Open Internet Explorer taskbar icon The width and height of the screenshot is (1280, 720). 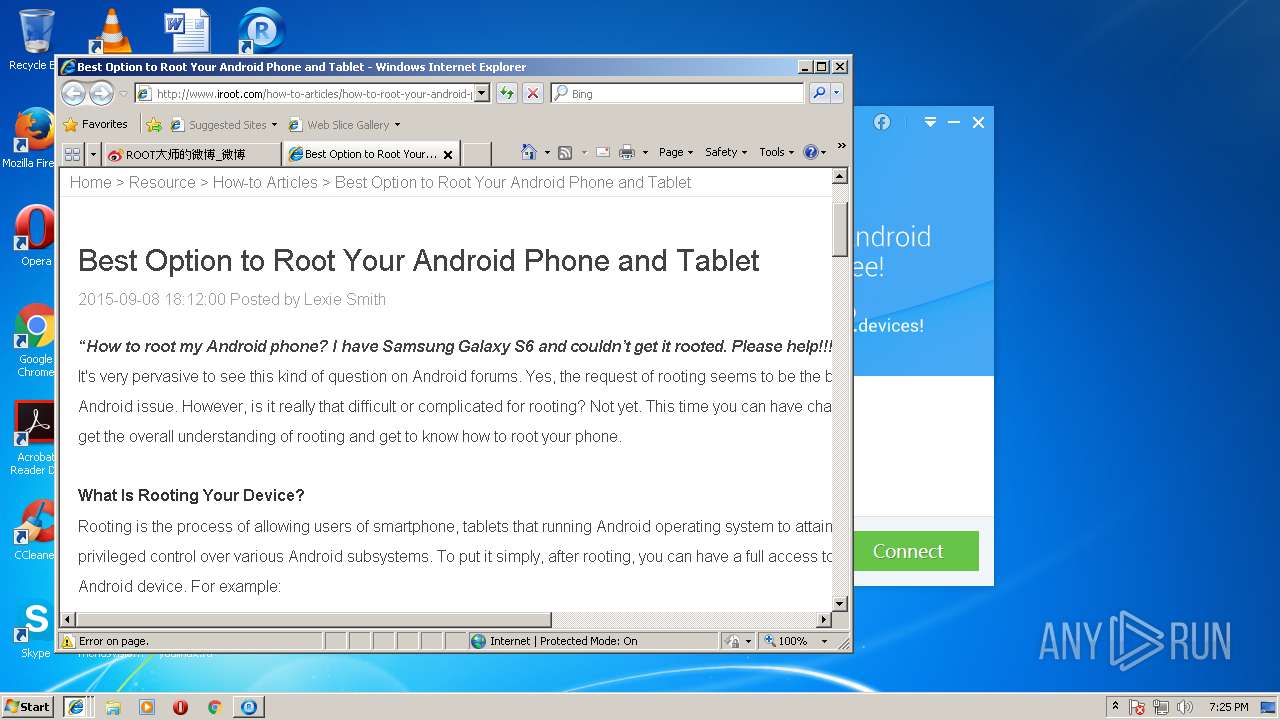tap(76, 706)
